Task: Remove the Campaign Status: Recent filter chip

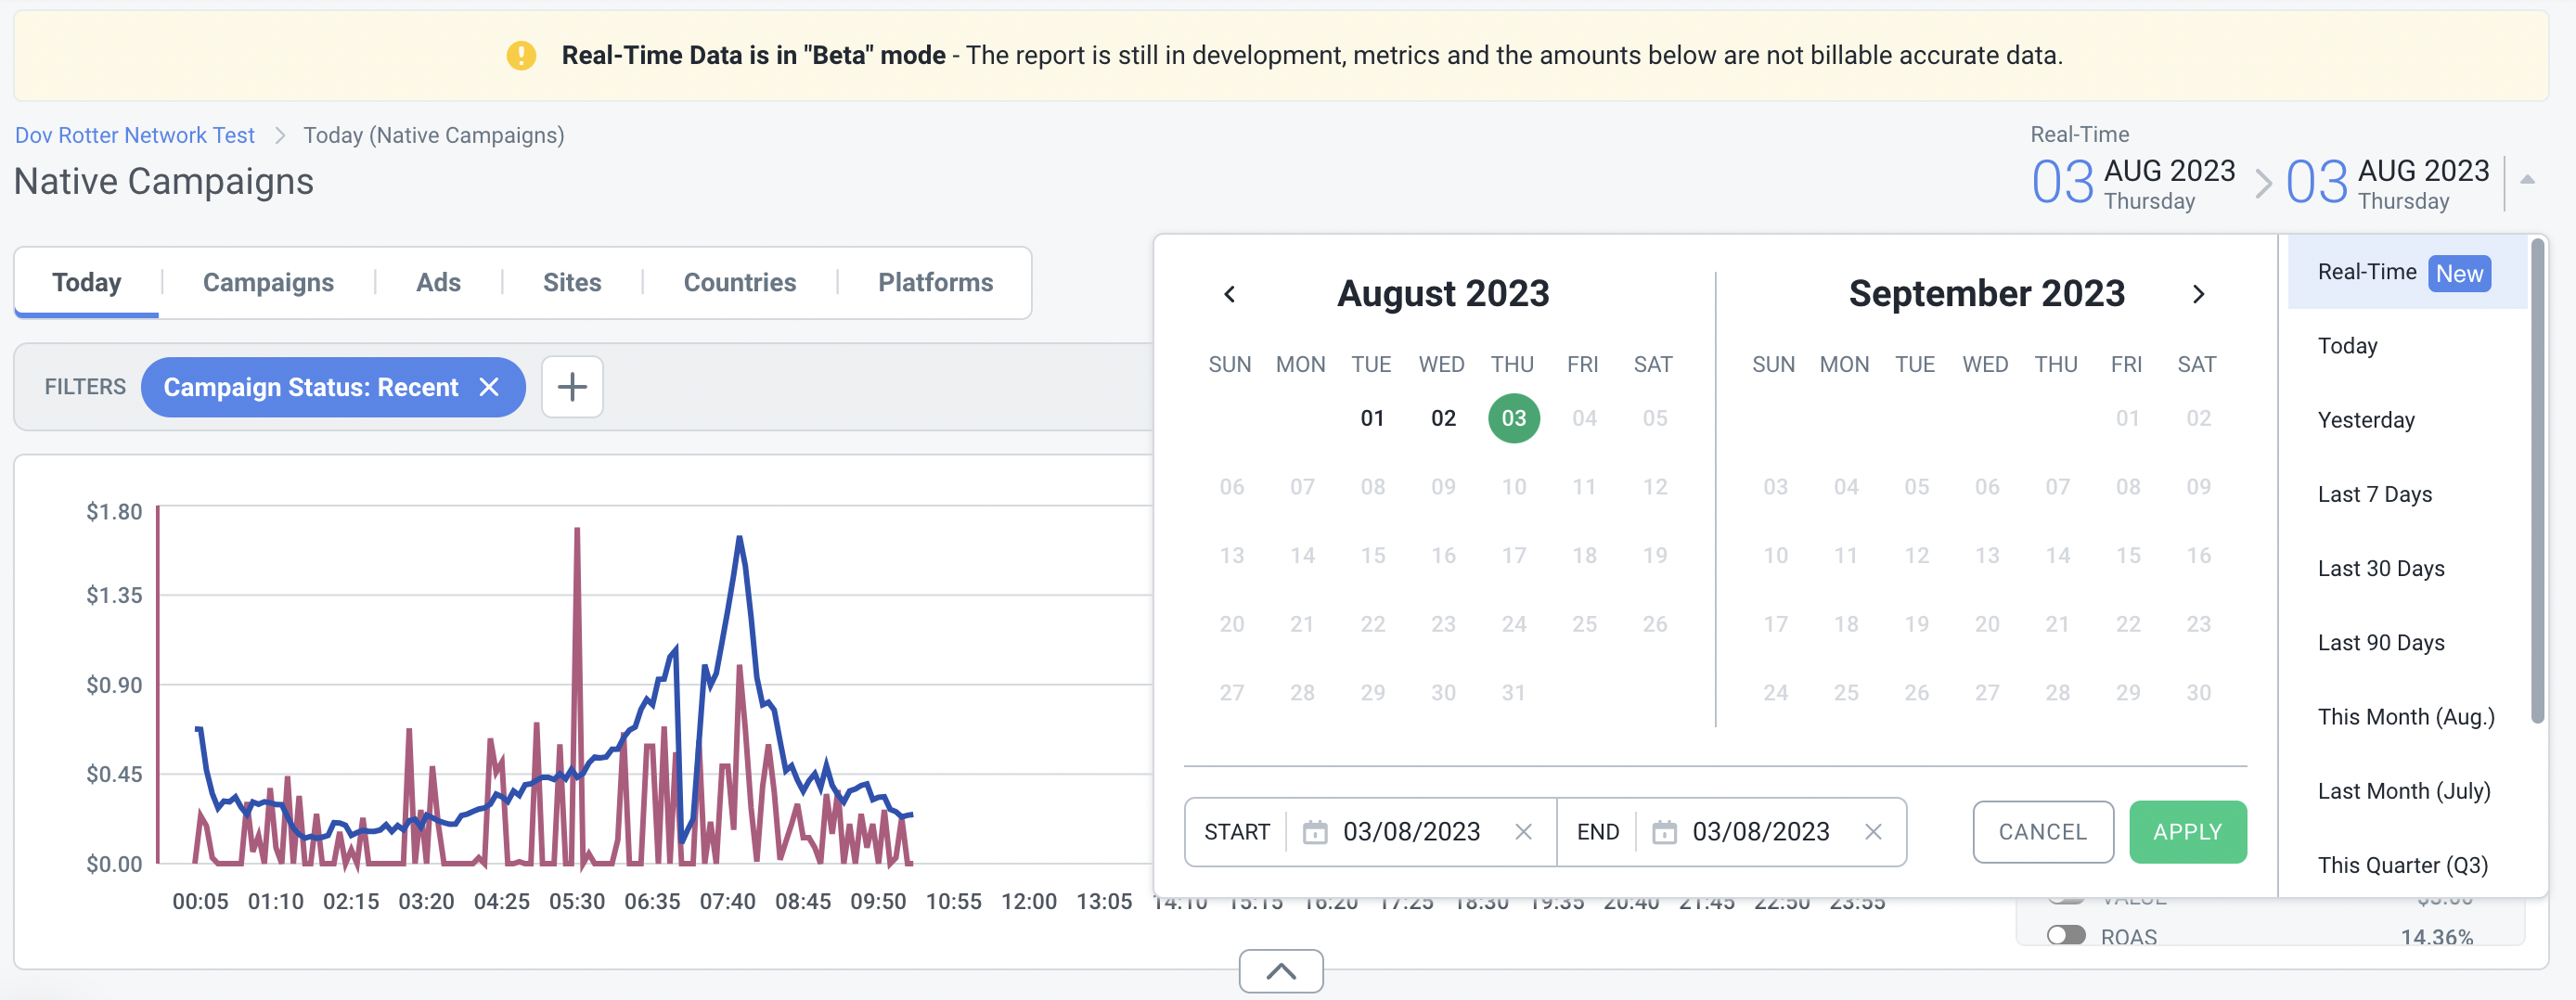Action: click(x=489, y=387)
